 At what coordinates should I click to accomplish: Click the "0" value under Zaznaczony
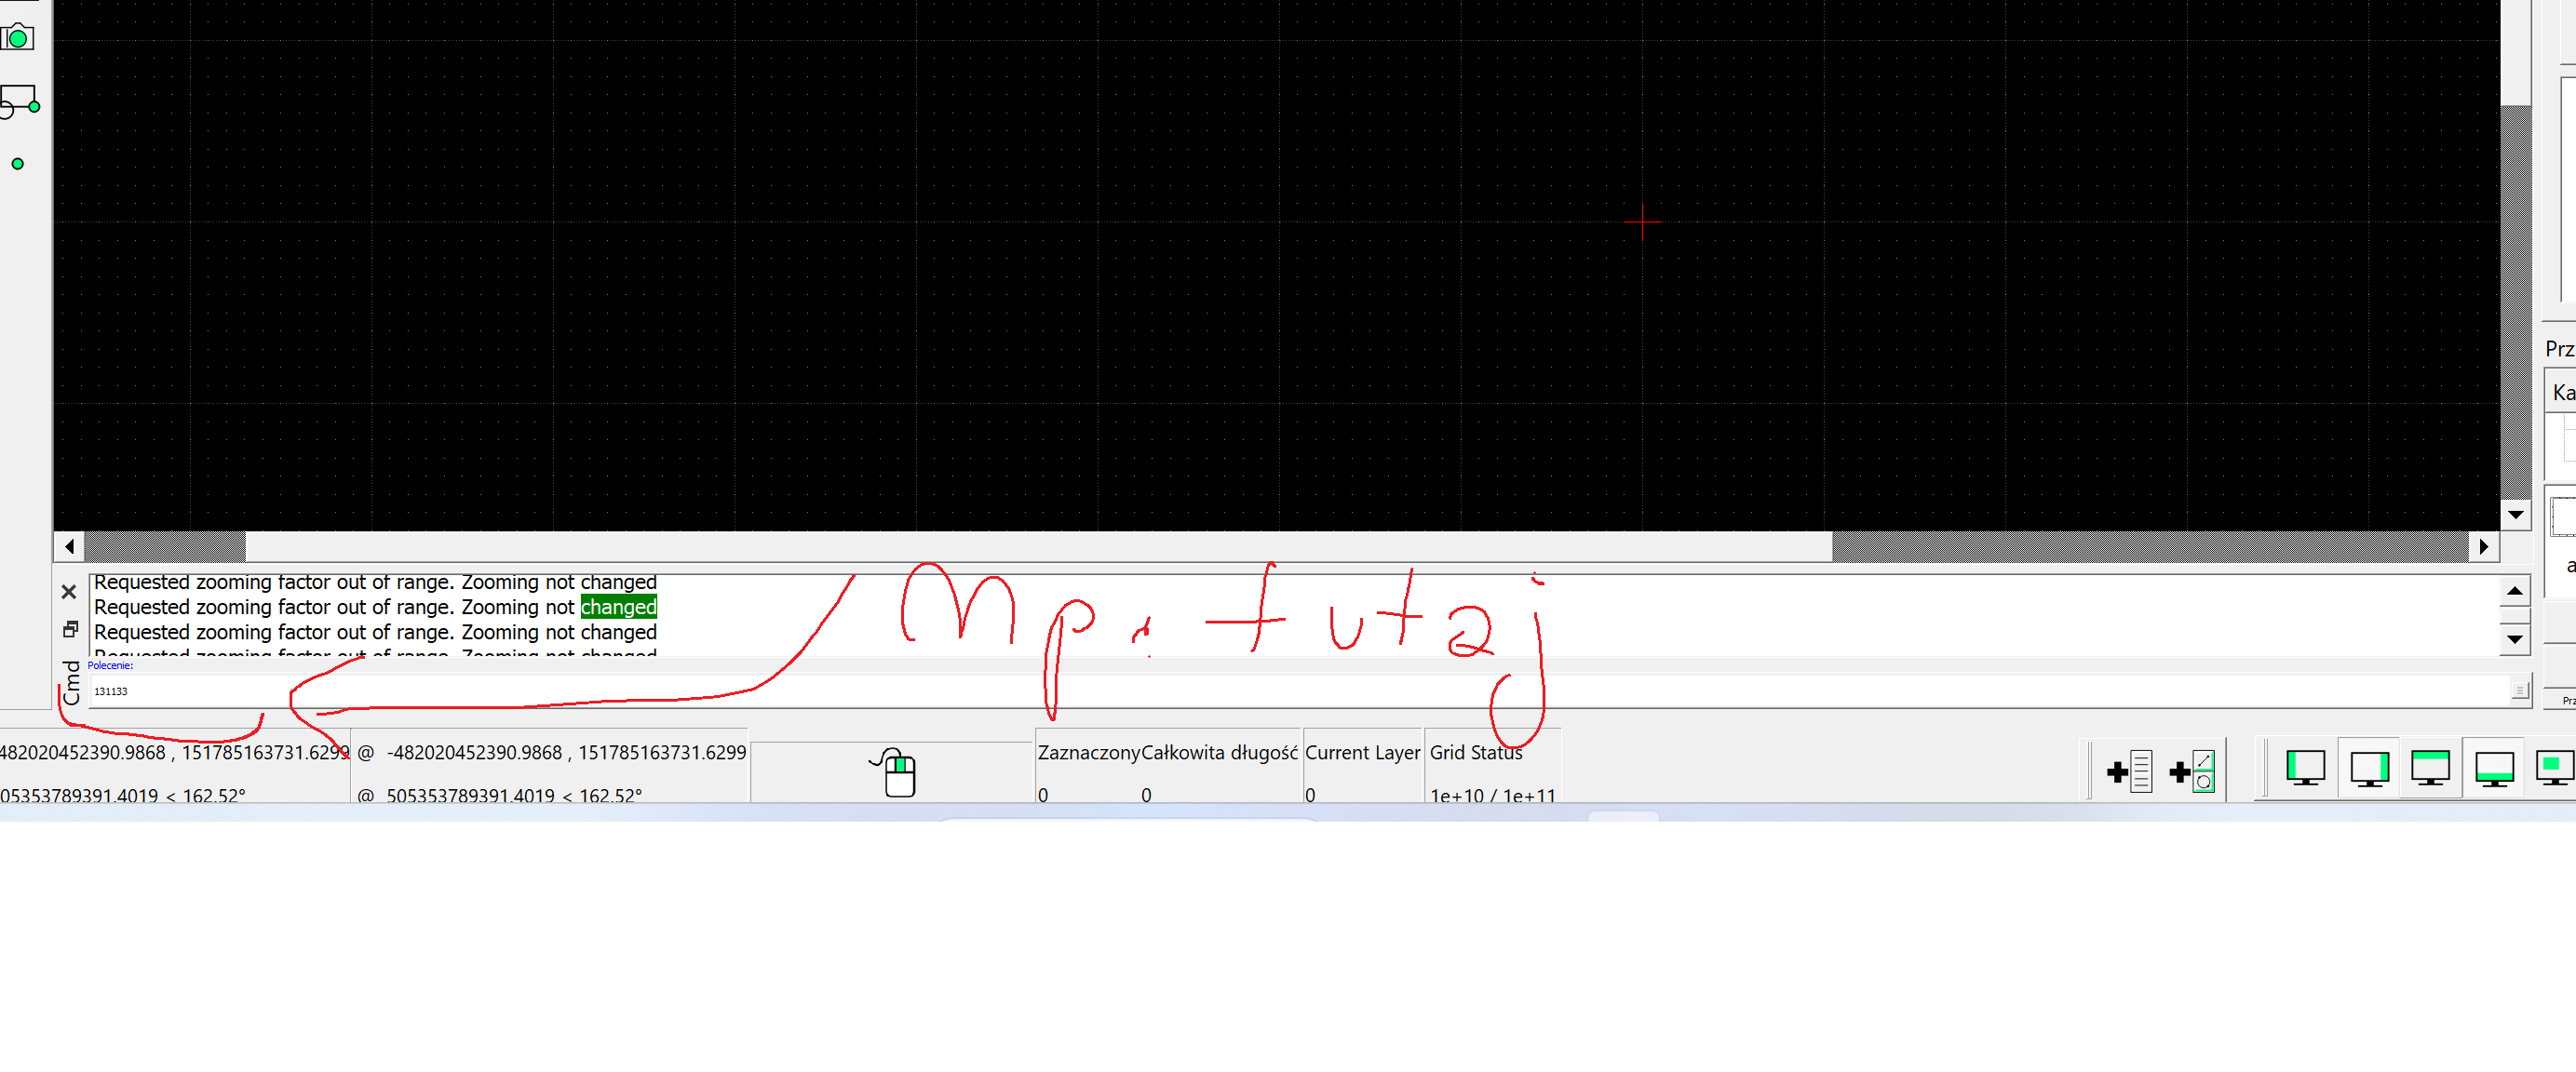[x=1043, y=795]
